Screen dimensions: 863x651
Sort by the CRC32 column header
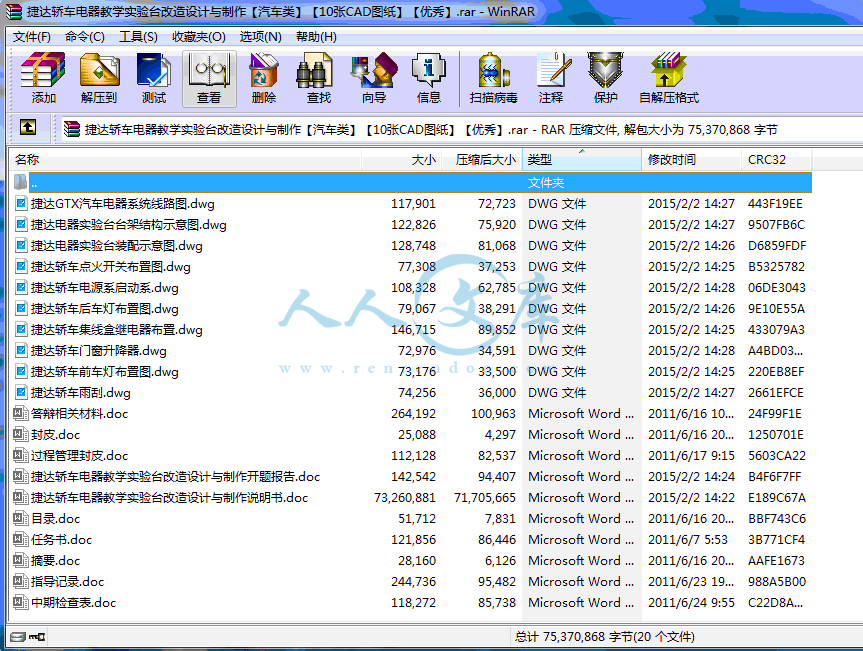777,160
